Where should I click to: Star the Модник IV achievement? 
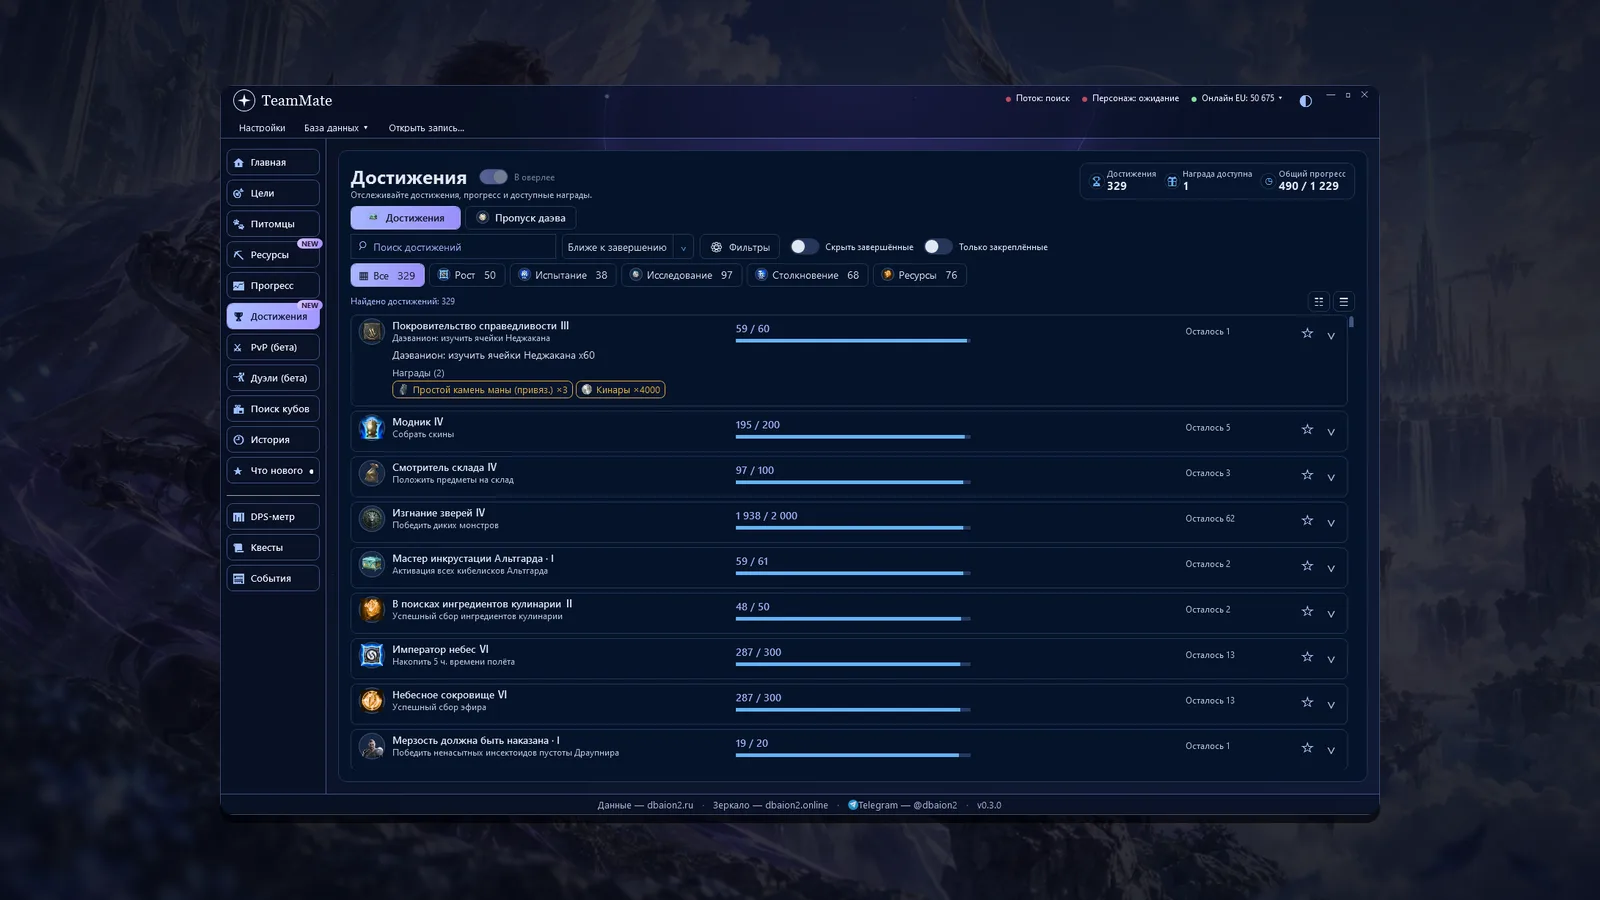tap(1307, 429)
